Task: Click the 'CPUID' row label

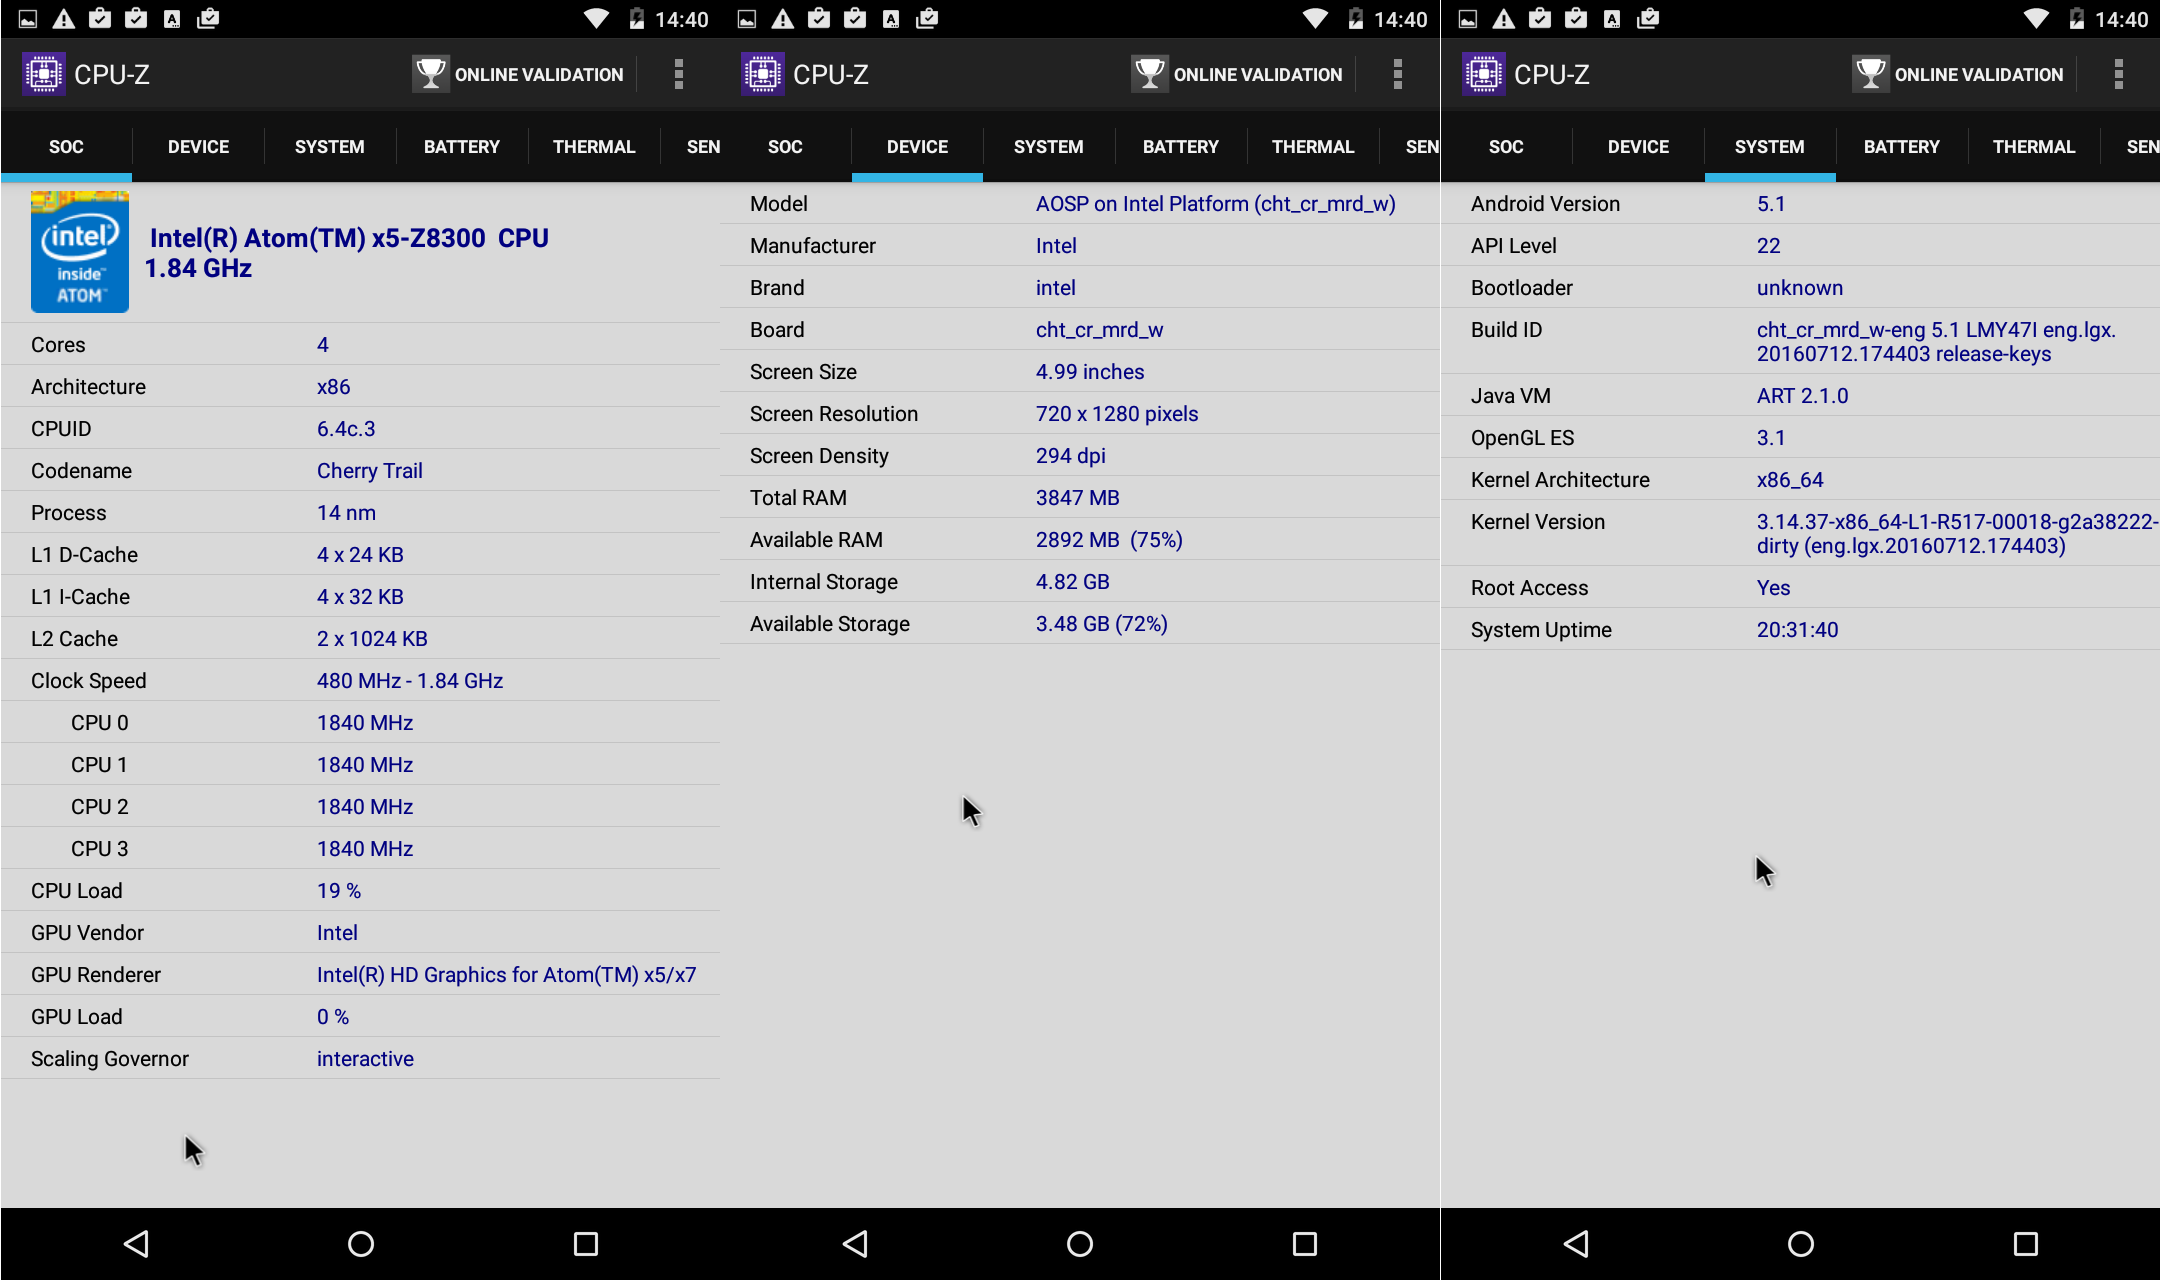Action: 61,429
